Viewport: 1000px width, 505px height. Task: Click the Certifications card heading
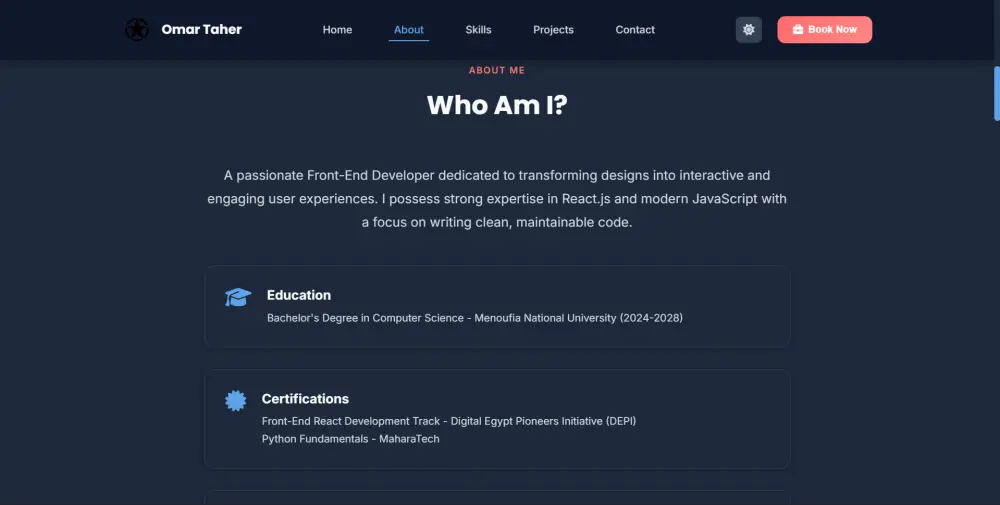(x=305, y=399)
